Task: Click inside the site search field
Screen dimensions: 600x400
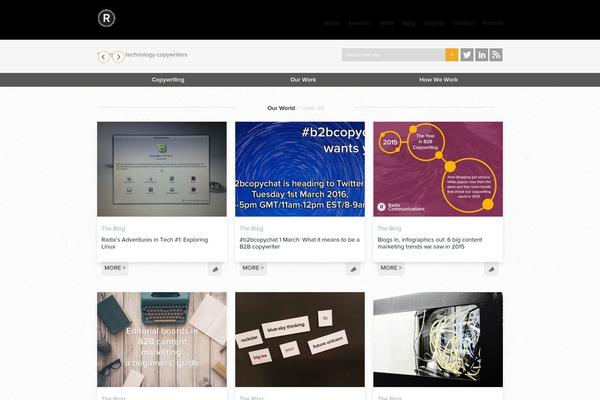Action: [394, 55]
